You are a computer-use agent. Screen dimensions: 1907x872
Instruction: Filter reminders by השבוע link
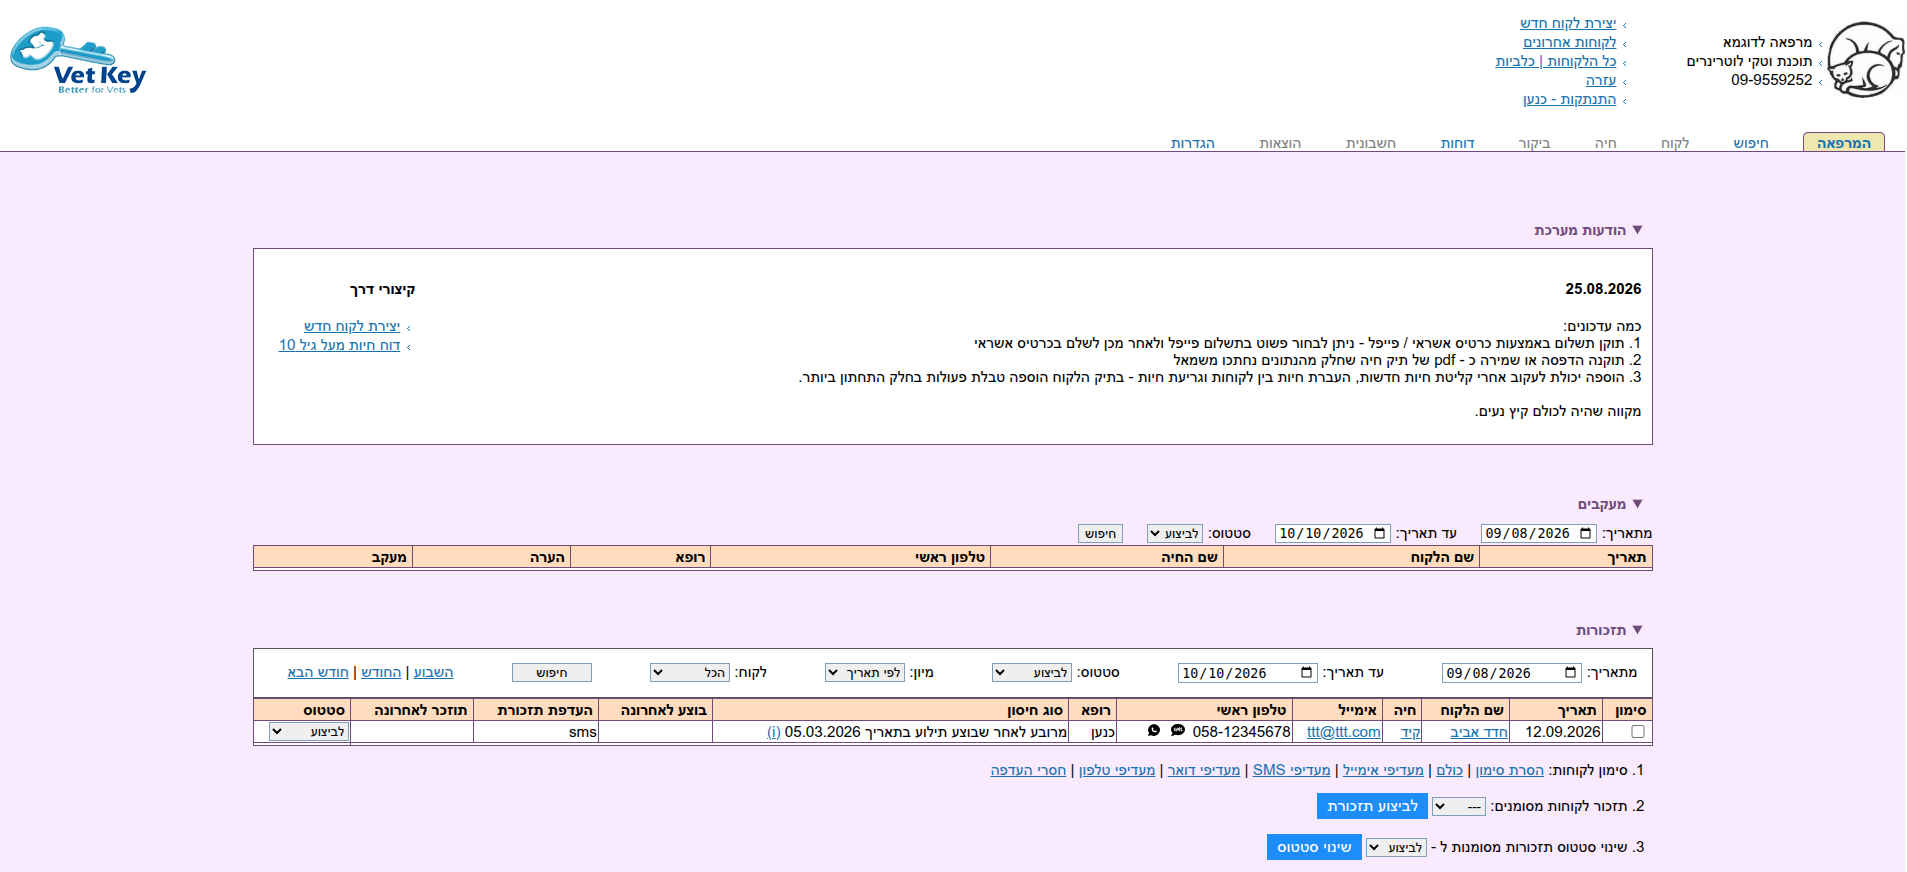click(x=434, y=673)
